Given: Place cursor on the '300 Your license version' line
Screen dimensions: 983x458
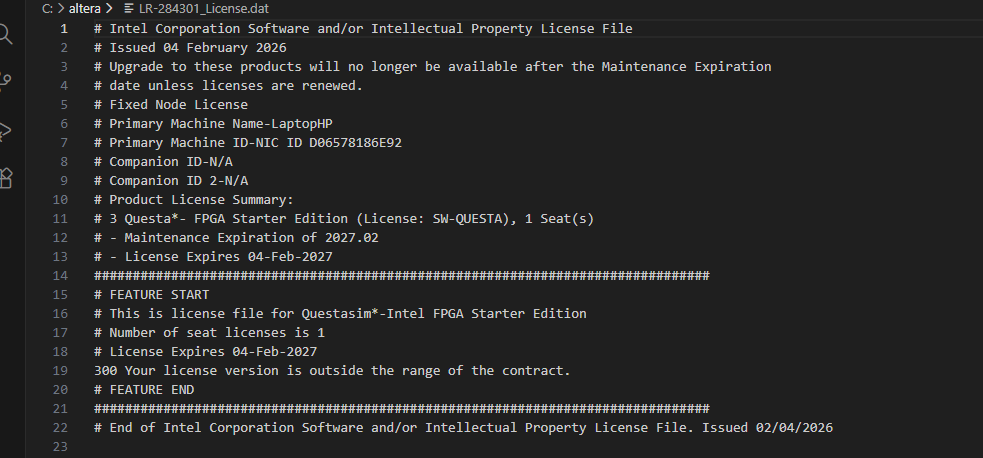Looking at the screenshot, I should 332,370.
